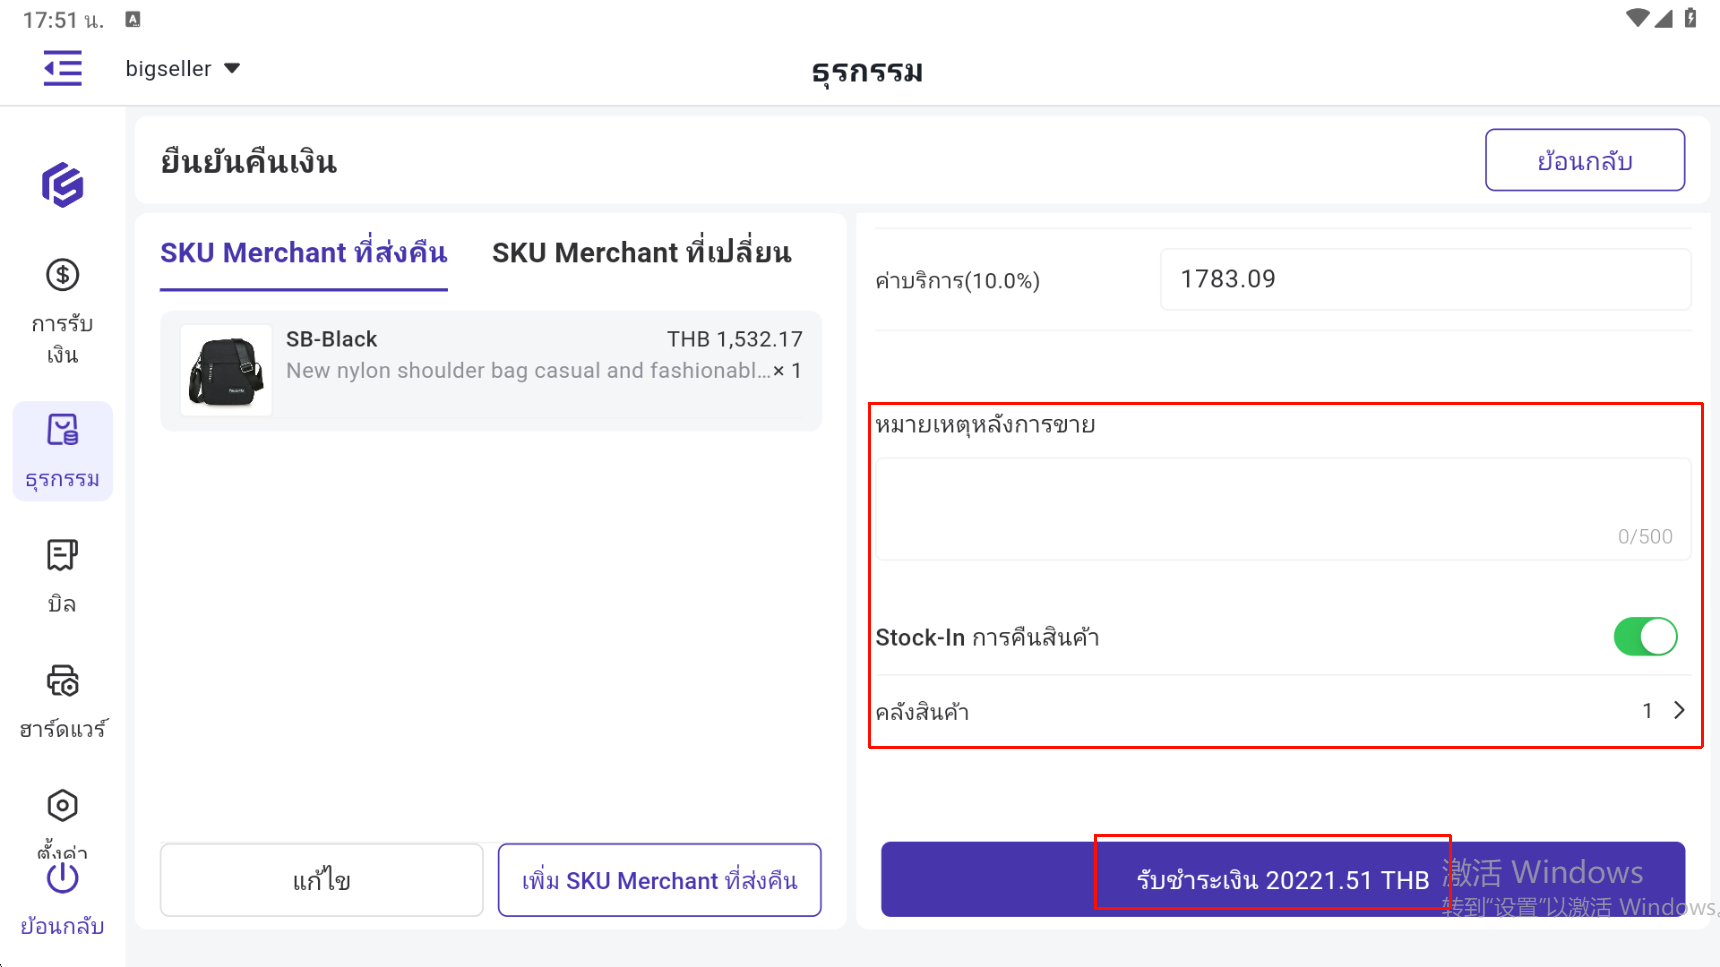Open the bigseller store dropdown
This screenshot has width=1720, height=967.
pyautogui.click(x=183, y=69)
